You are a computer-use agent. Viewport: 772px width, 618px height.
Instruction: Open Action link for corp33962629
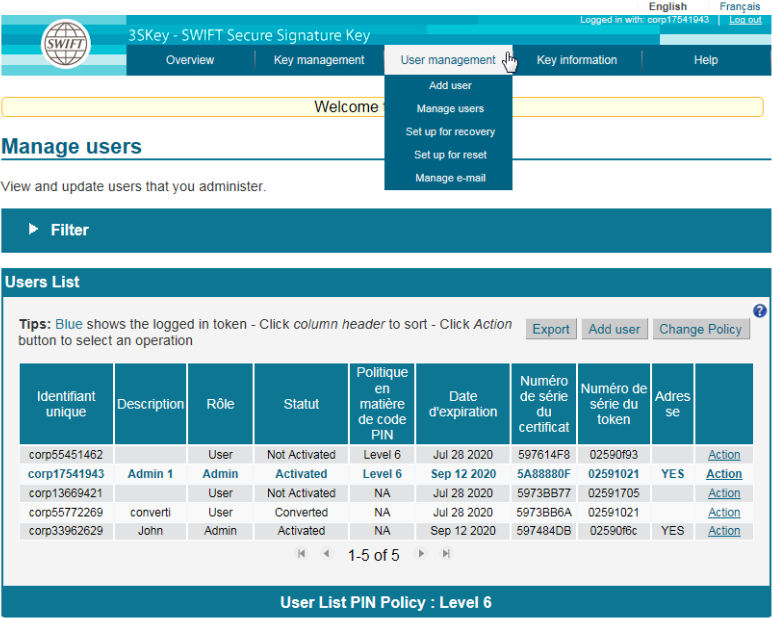(724, 531)
